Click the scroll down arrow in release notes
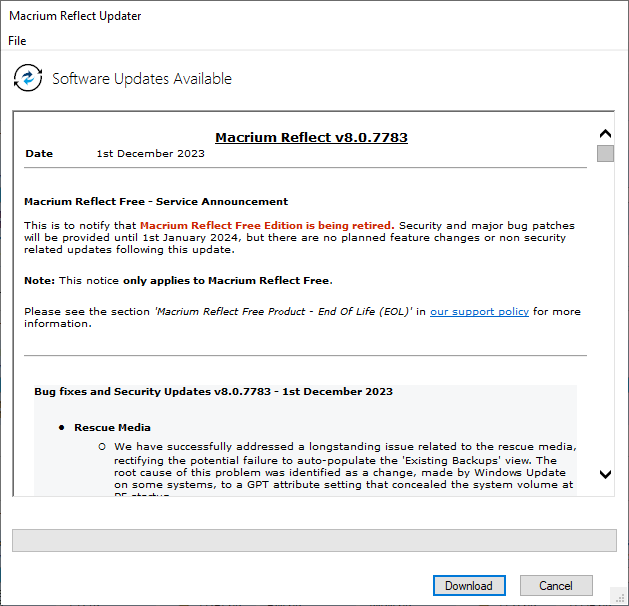 point(605,474)
